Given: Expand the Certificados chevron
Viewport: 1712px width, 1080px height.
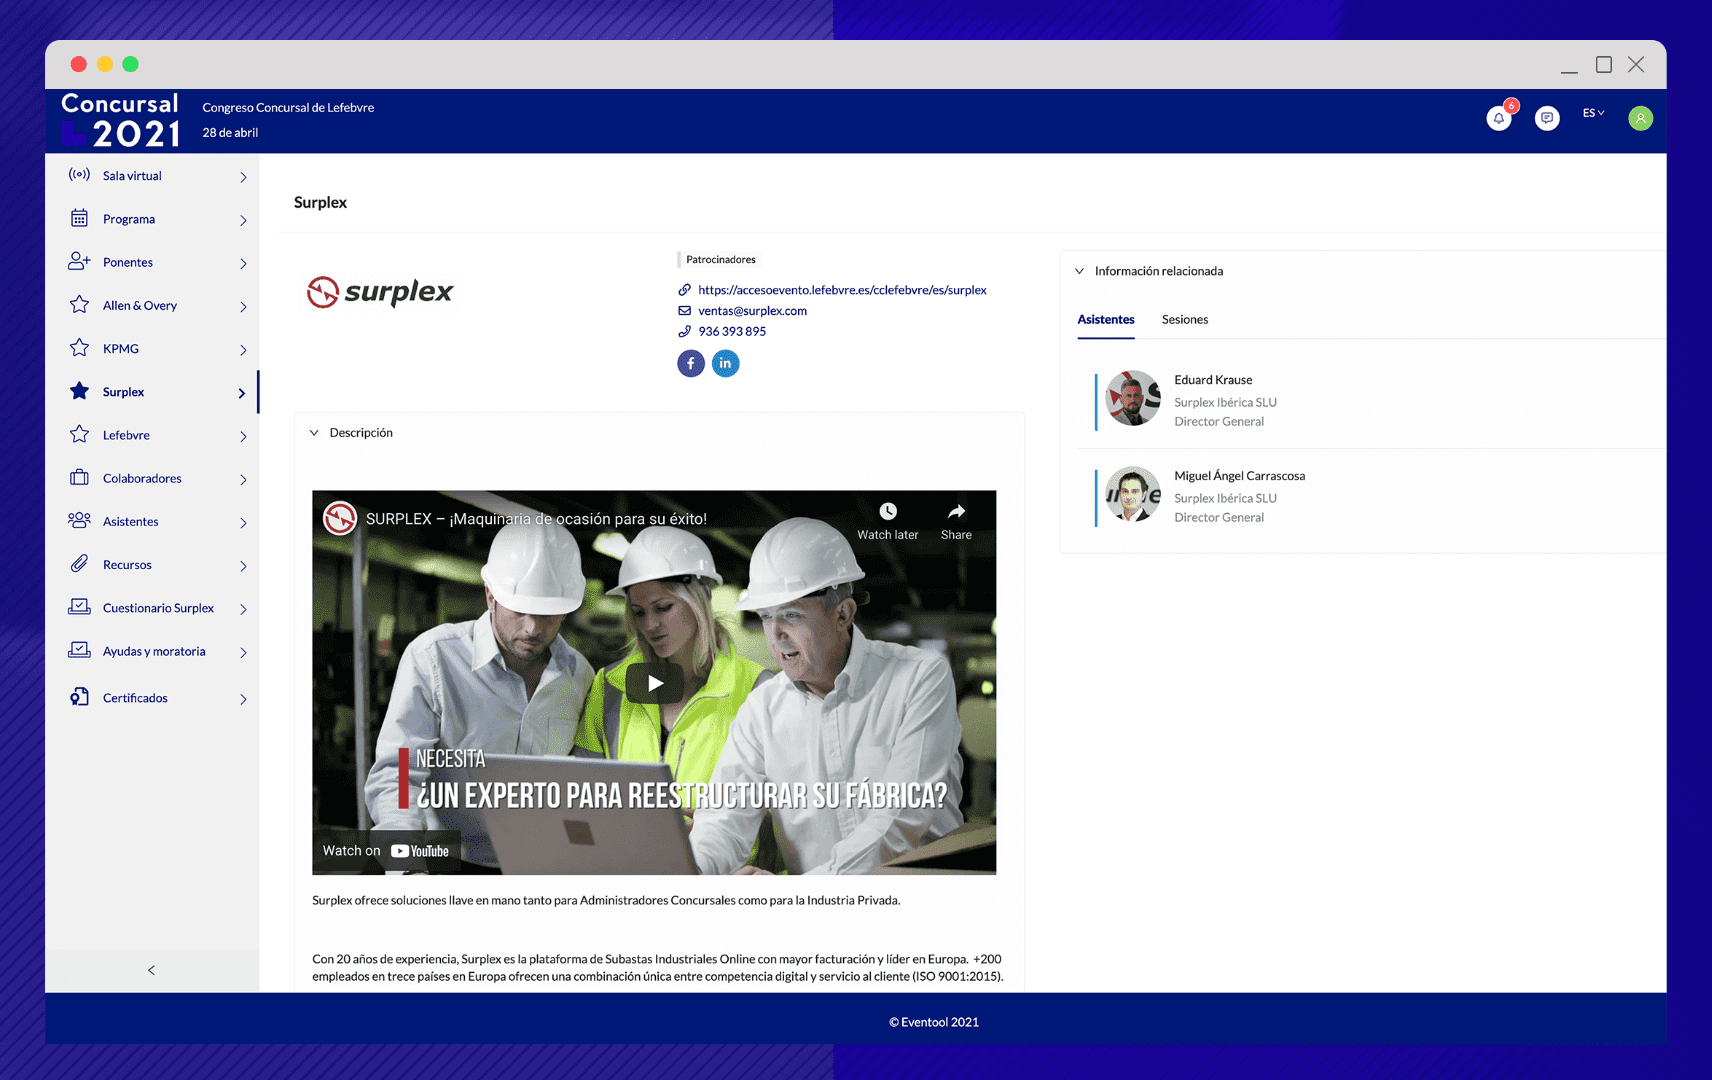Looking at the screenshot, I should pos(243,699).
